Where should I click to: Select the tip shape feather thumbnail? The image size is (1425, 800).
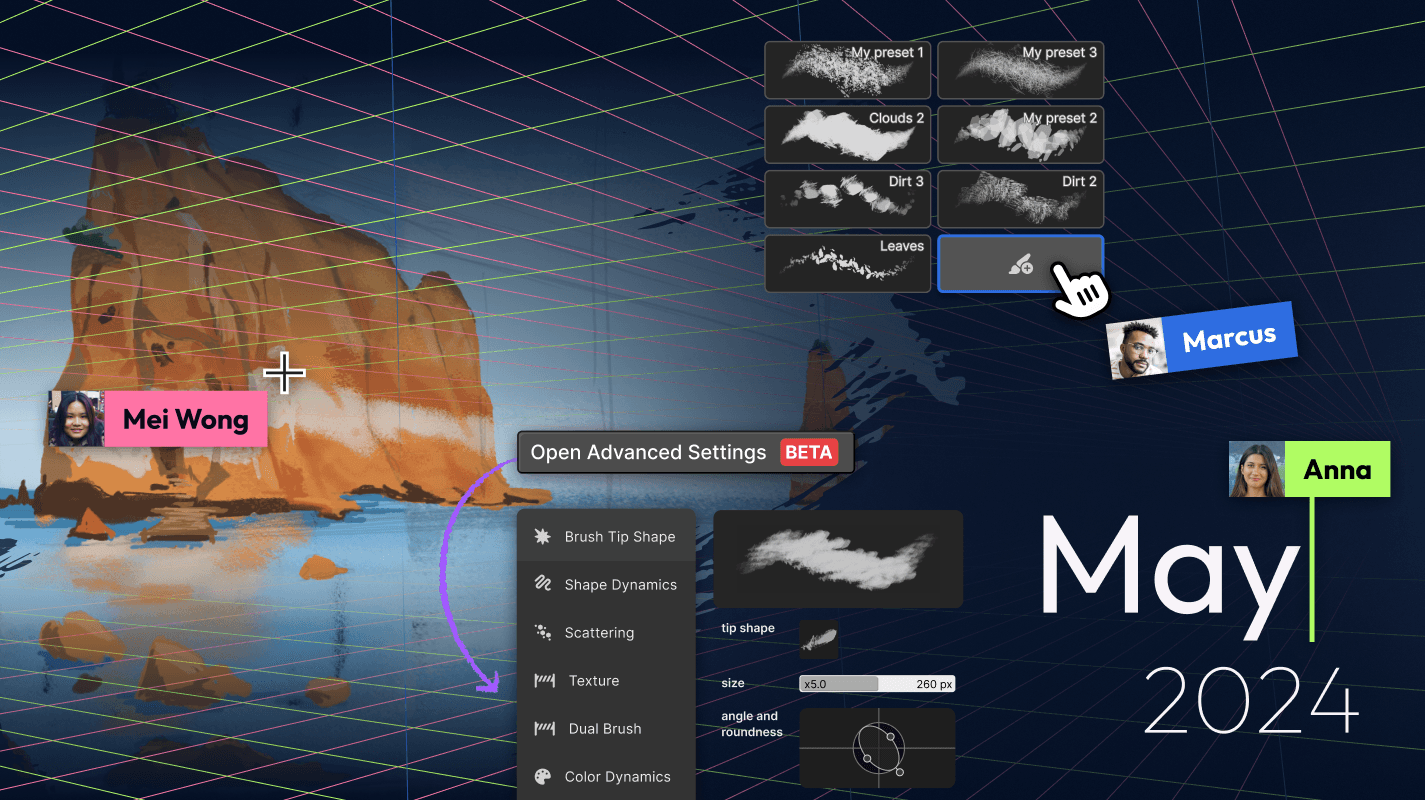(818, 639)
